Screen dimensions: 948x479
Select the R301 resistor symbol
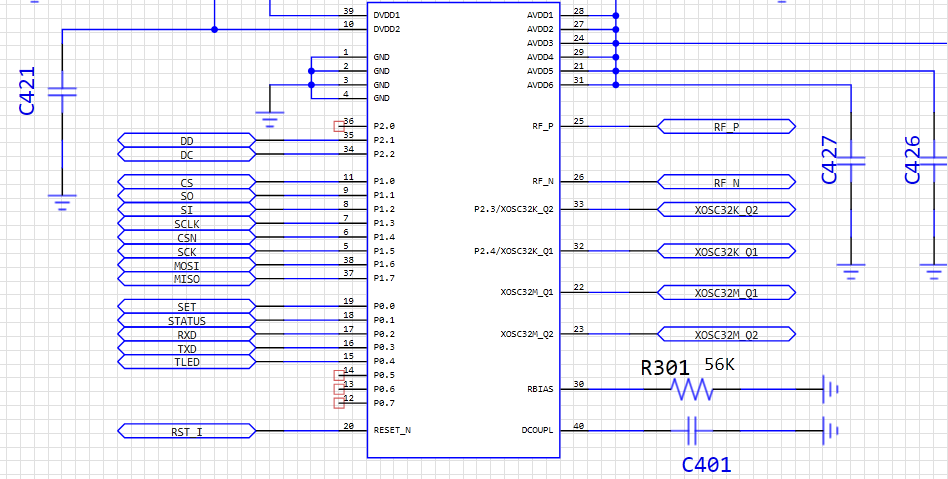coord(692,389)
